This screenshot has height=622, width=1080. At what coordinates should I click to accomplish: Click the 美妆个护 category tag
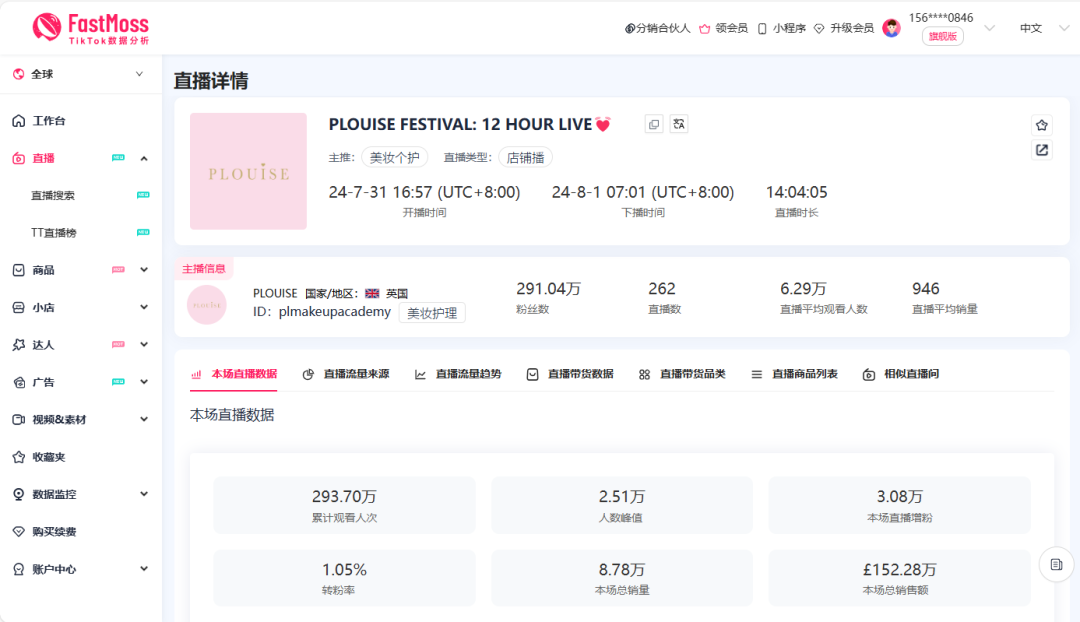point(395,158)
